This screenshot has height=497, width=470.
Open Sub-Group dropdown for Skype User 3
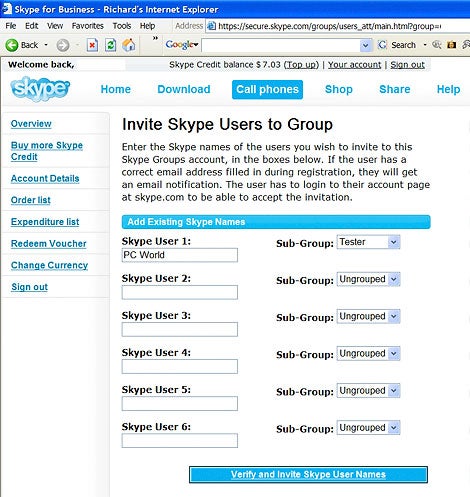[394, 316]
